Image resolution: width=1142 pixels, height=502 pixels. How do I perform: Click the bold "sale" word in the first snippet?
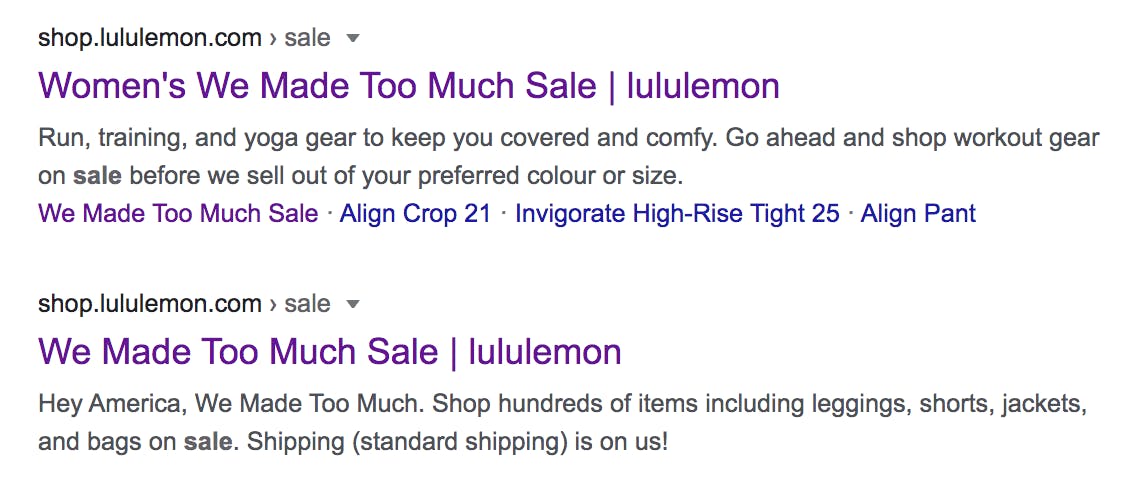pos(97,177)
